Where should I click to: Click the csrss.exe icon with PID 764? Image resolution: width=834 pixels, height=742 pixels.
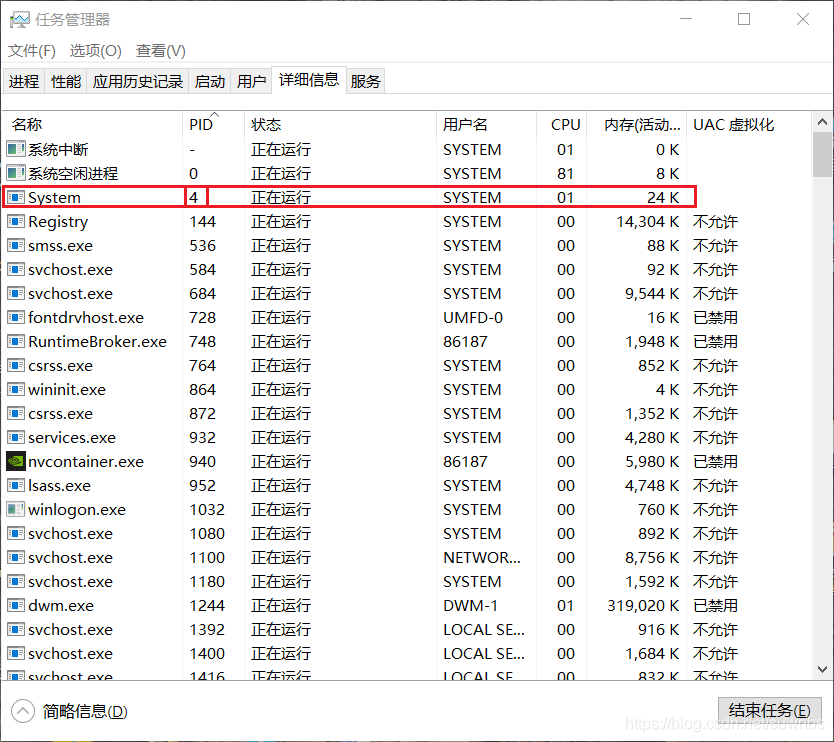coord(16,365)
